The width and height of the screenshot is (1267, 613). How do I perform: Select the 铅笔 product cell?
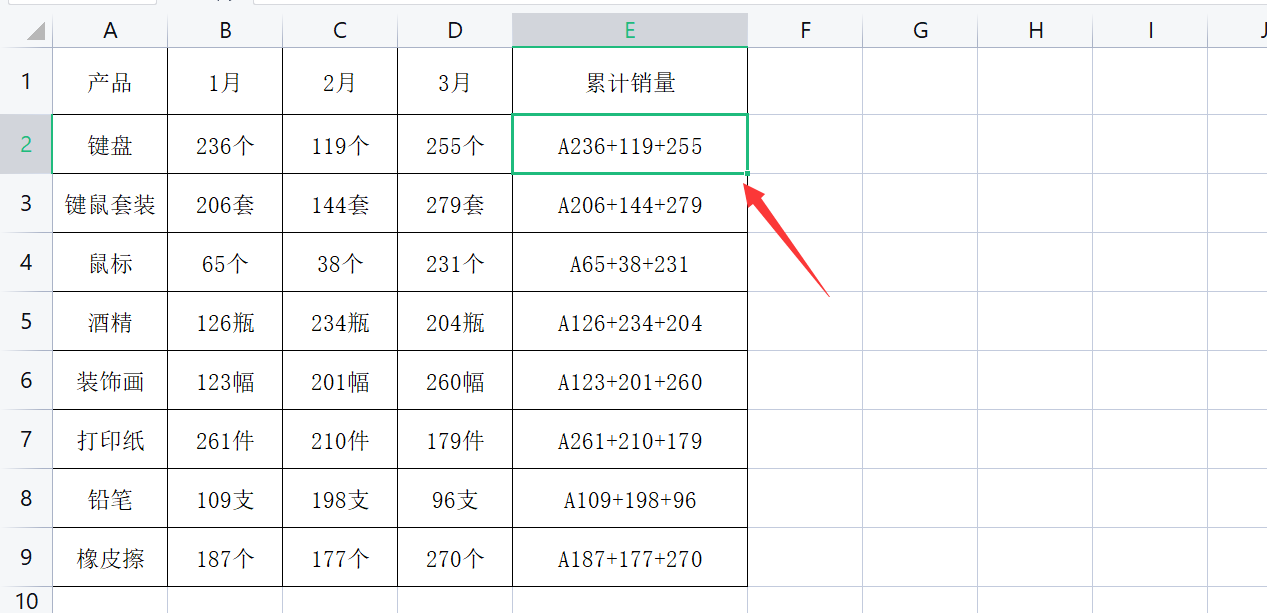point(110,500)
